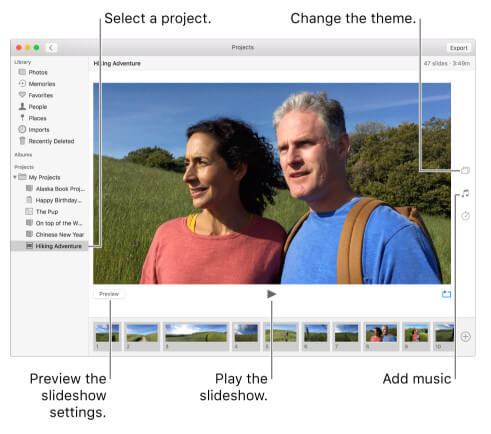Click the main slideshow preview image

click(x=272, y=183)
